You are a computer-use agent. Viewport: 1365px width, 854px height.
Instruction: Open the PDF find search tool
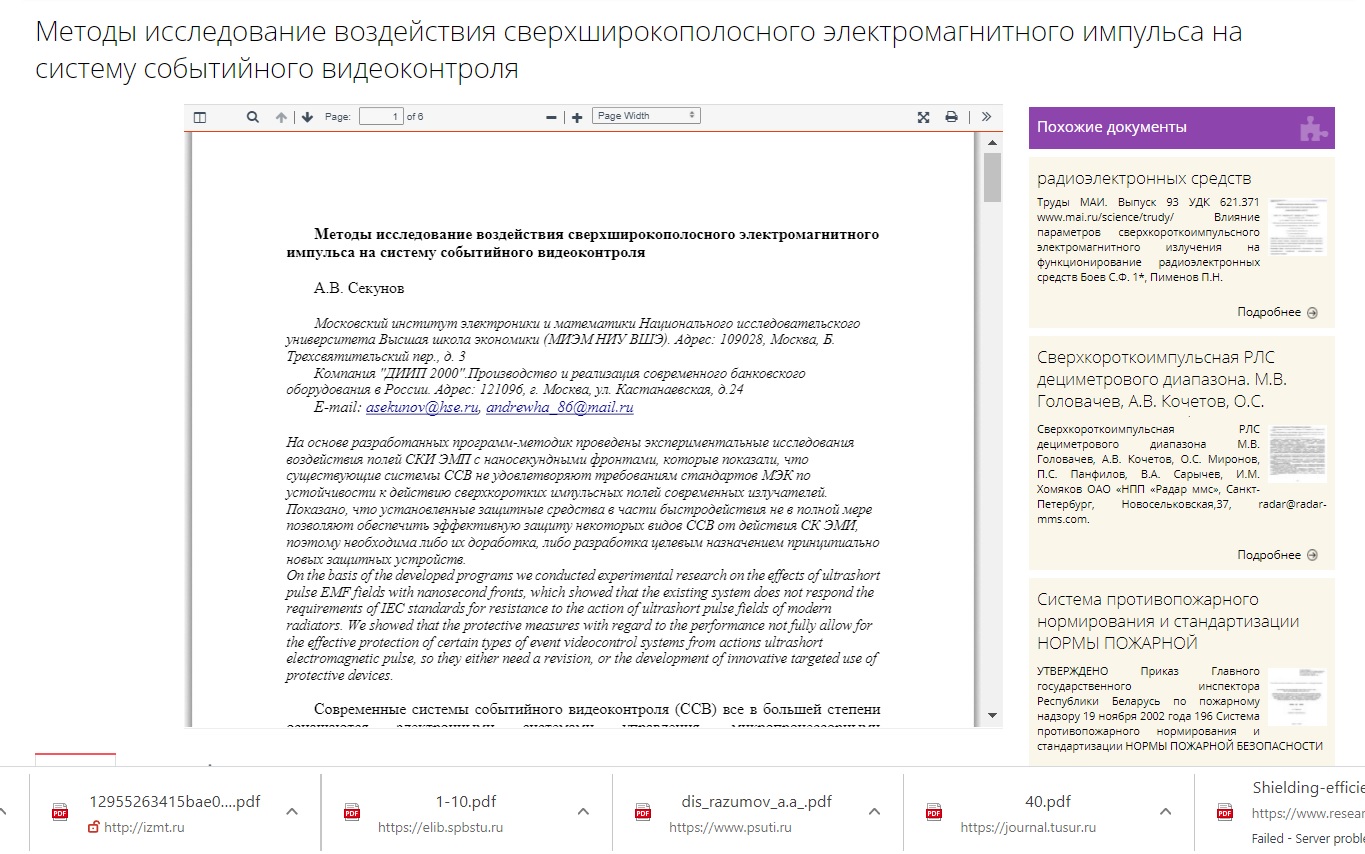(253, 117)
